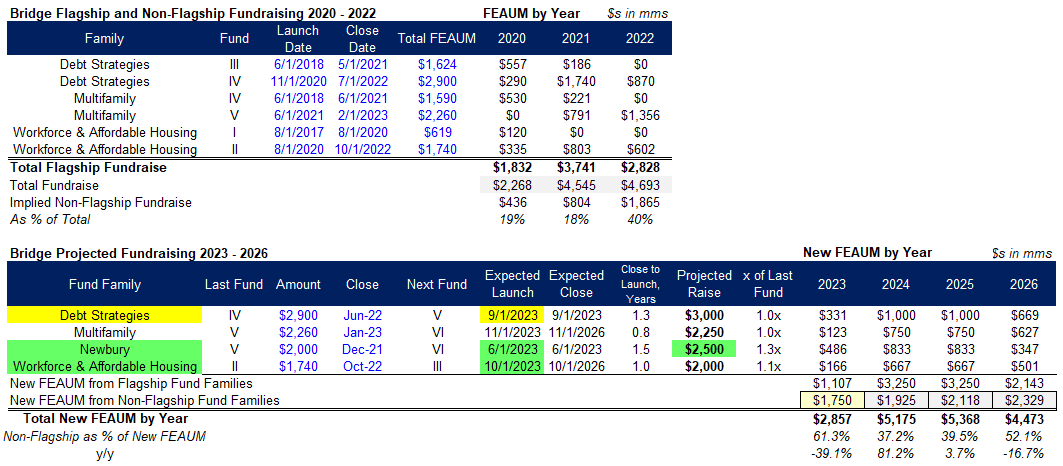Click the 'New FEAUM by Year' heading
The height and width of the screenshot is (466, 1063).
(868, 252)
